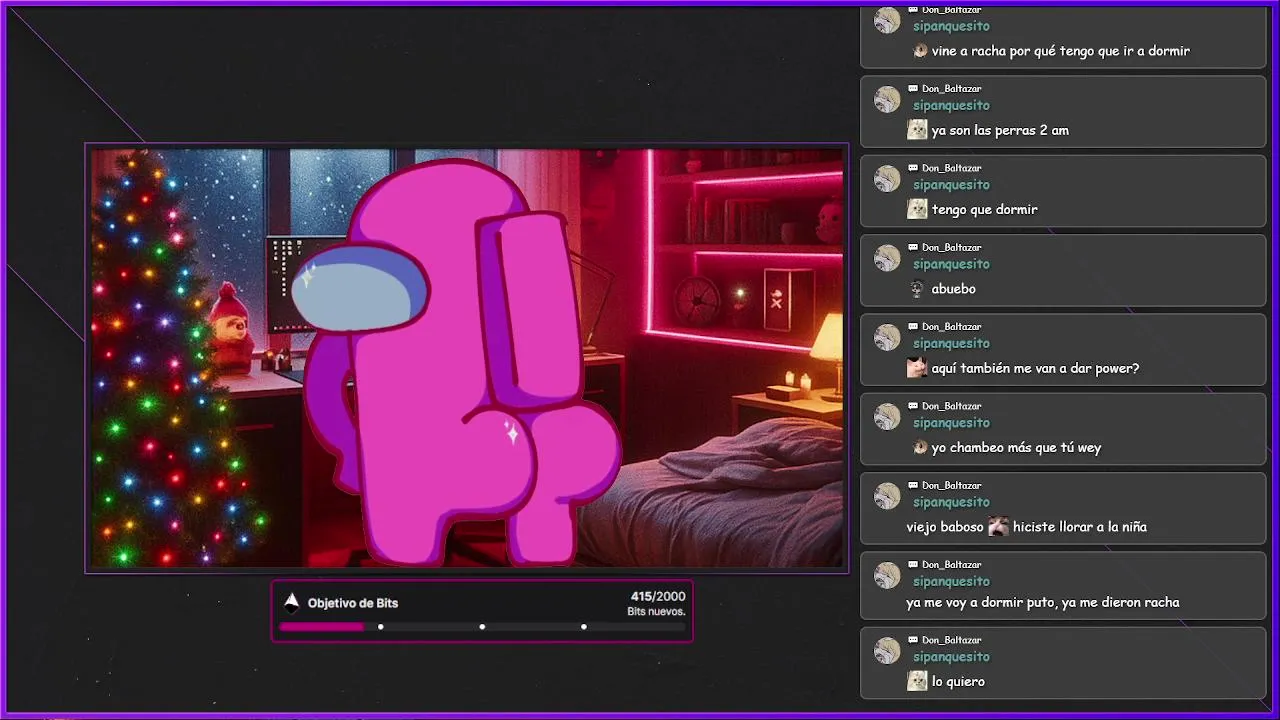
Task: Click the sipanquesito username above 'tengo que dormir'
Action: tap(951, 184)
